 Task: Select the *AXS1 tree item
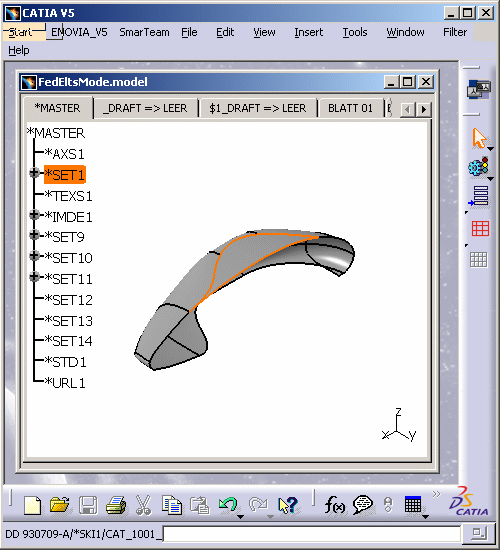64,154
